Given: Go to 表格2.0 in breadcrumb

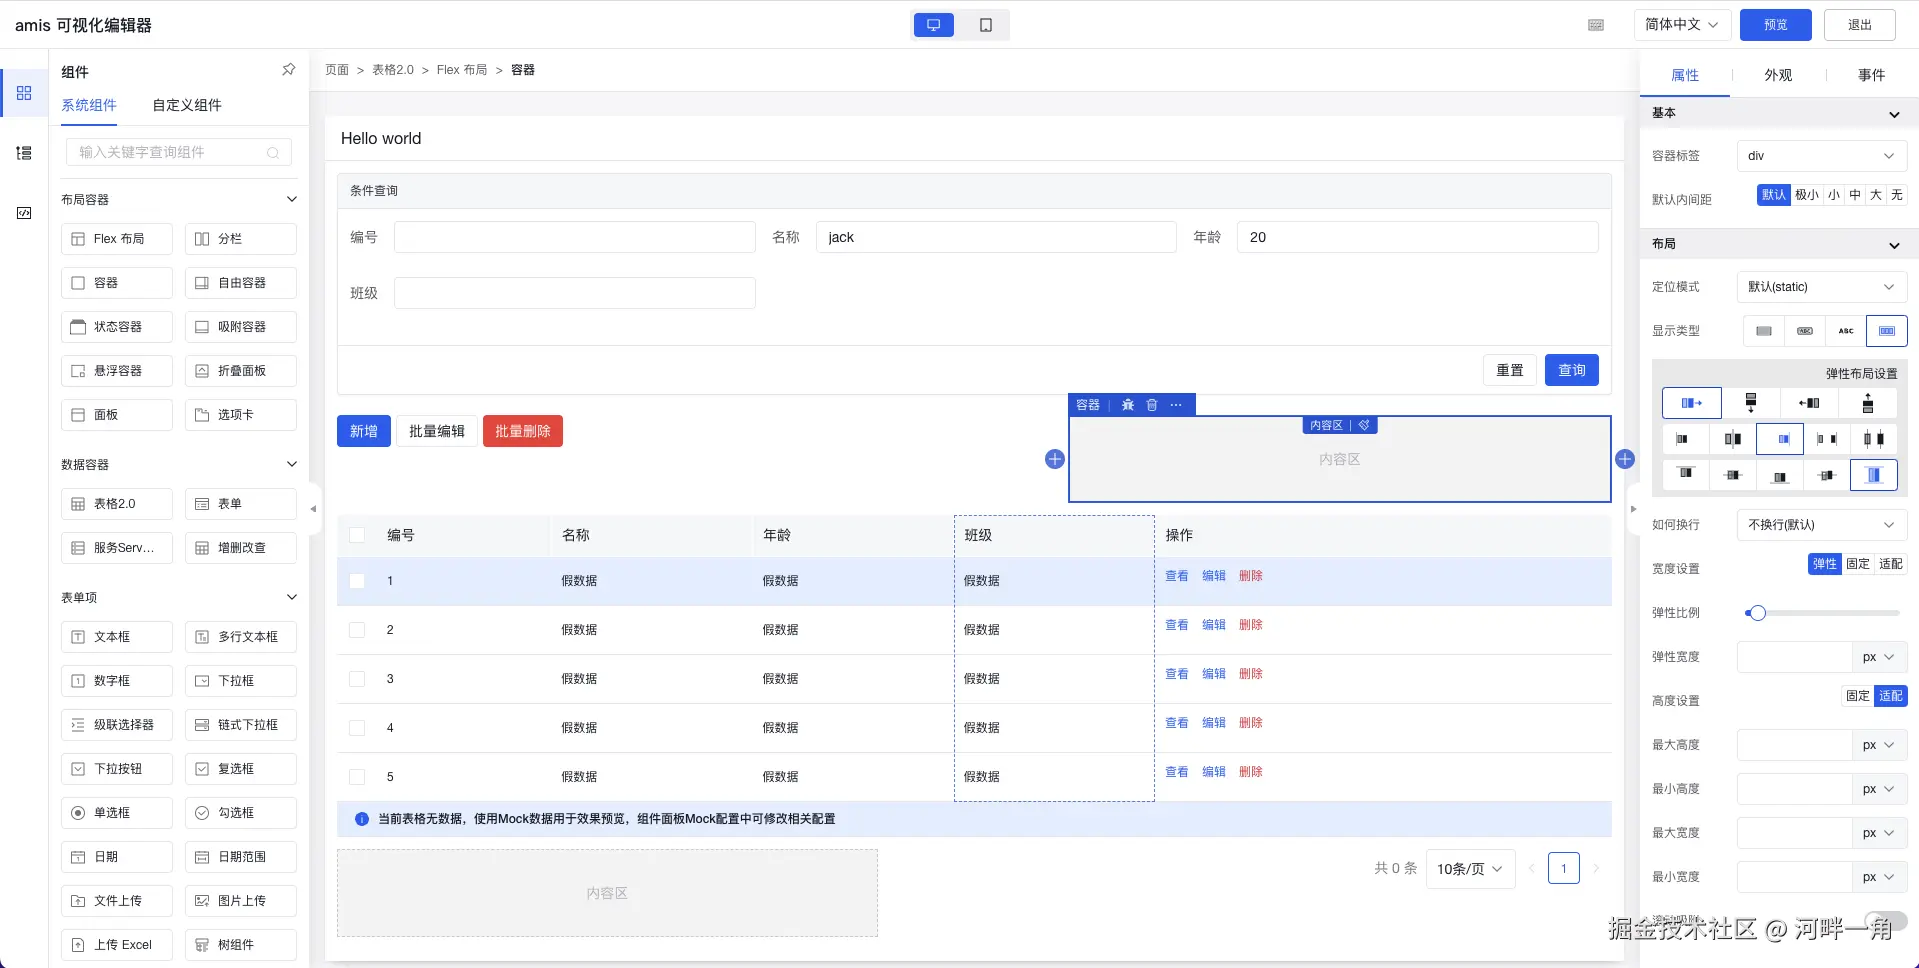Looking at the screenshot, I should pyautogui.click(x=393, y=70).
